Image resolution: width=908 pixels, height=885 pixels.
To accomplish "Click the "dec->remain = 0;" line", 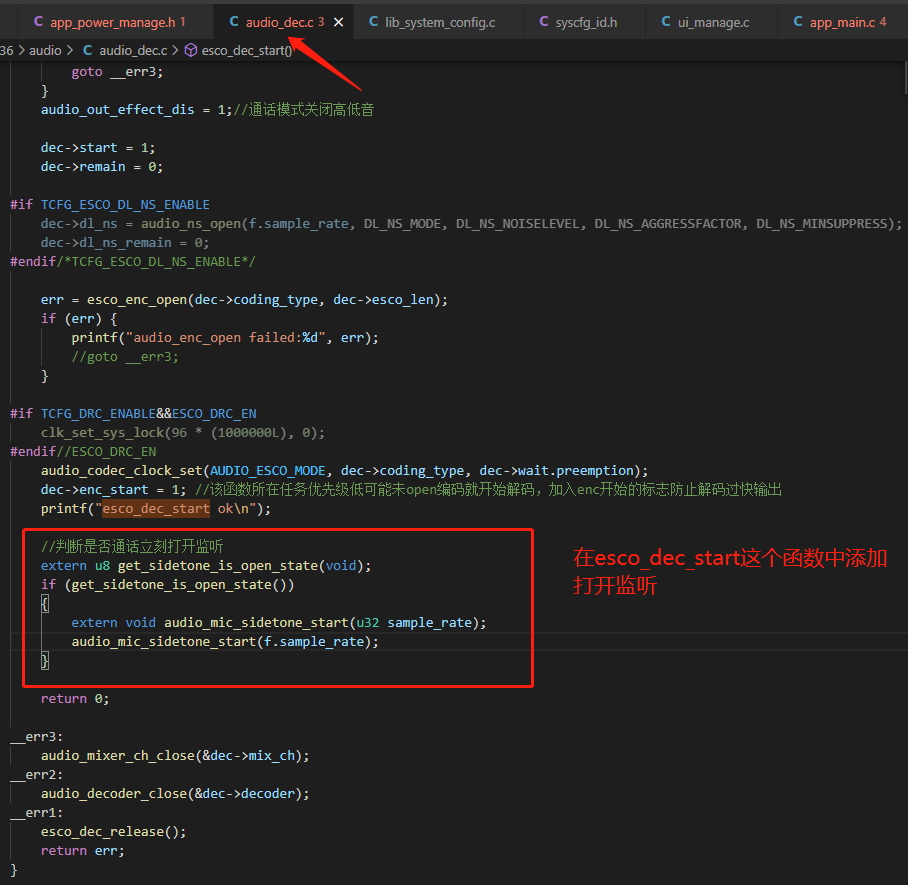I will 102,167.
